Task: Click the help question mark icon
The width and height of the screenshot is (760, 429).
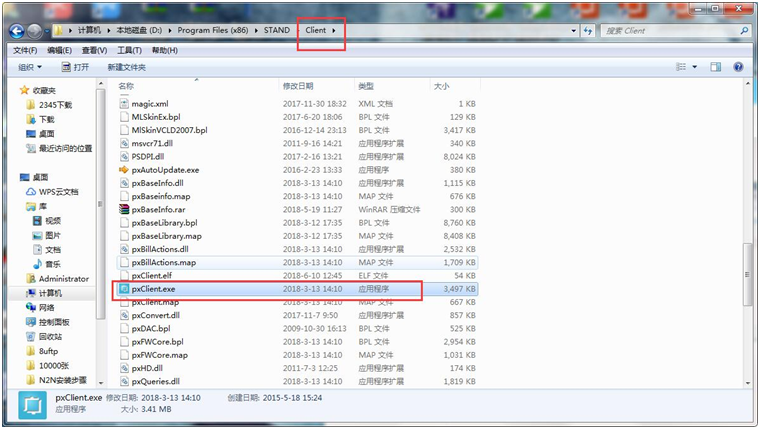Action: 739,67
